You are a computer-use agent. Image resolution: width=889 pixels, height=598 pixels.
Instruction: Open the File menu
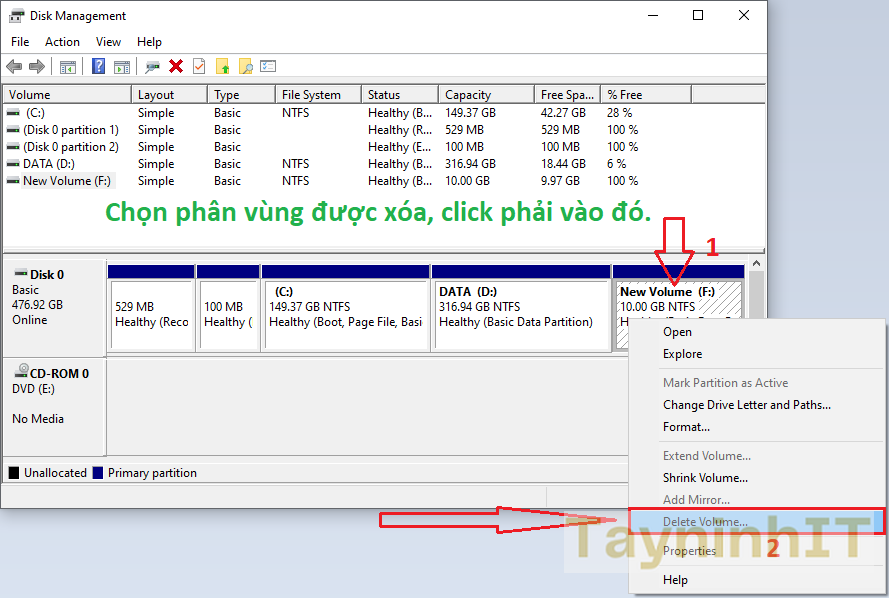20,42
